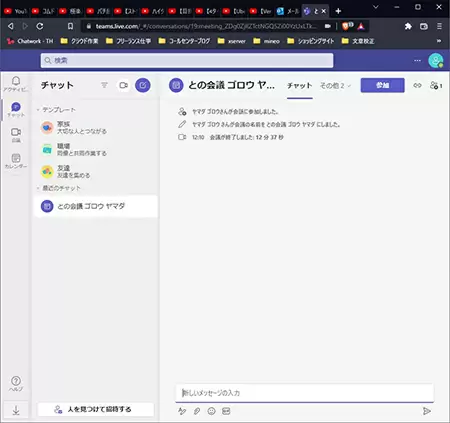Collapse the テンプレート section
Screen dimensions: 450x423
(x=38, y=110)
